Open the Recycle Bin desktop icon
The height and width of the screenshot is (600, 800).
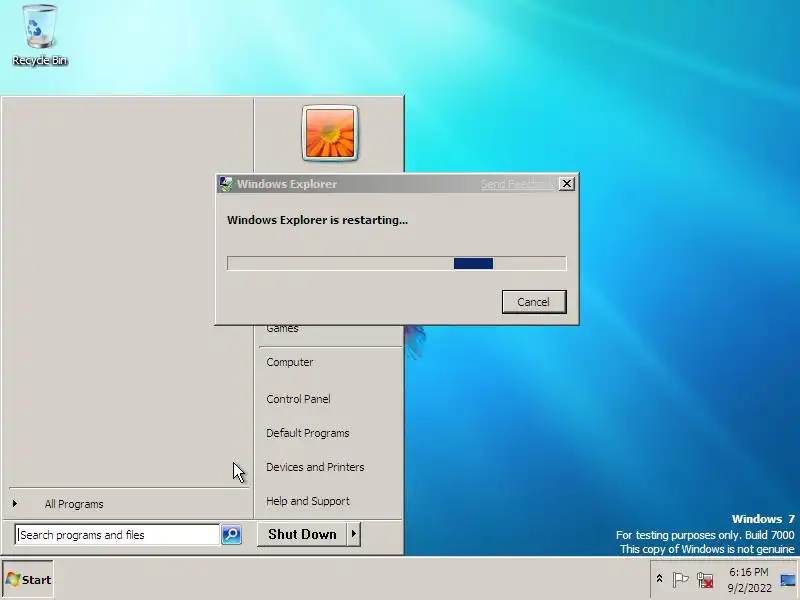tap(39, 36)
